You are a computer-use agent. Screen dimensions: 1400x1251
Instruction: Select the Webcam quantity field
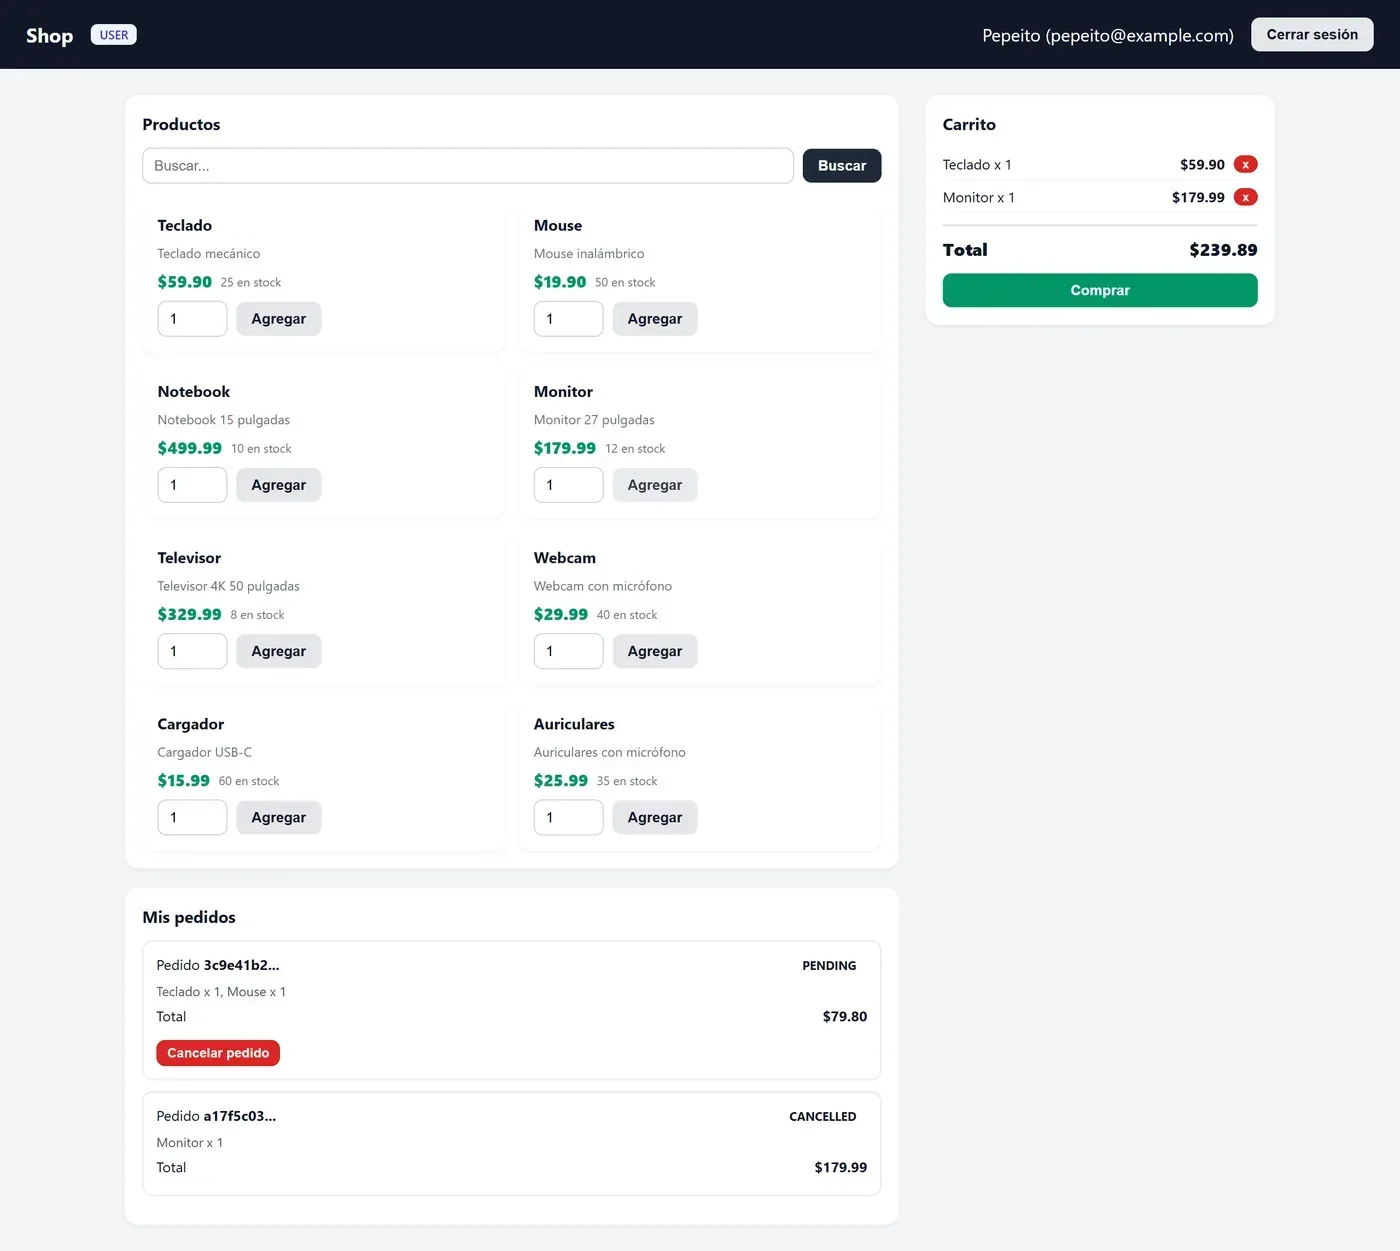point(568,651)
